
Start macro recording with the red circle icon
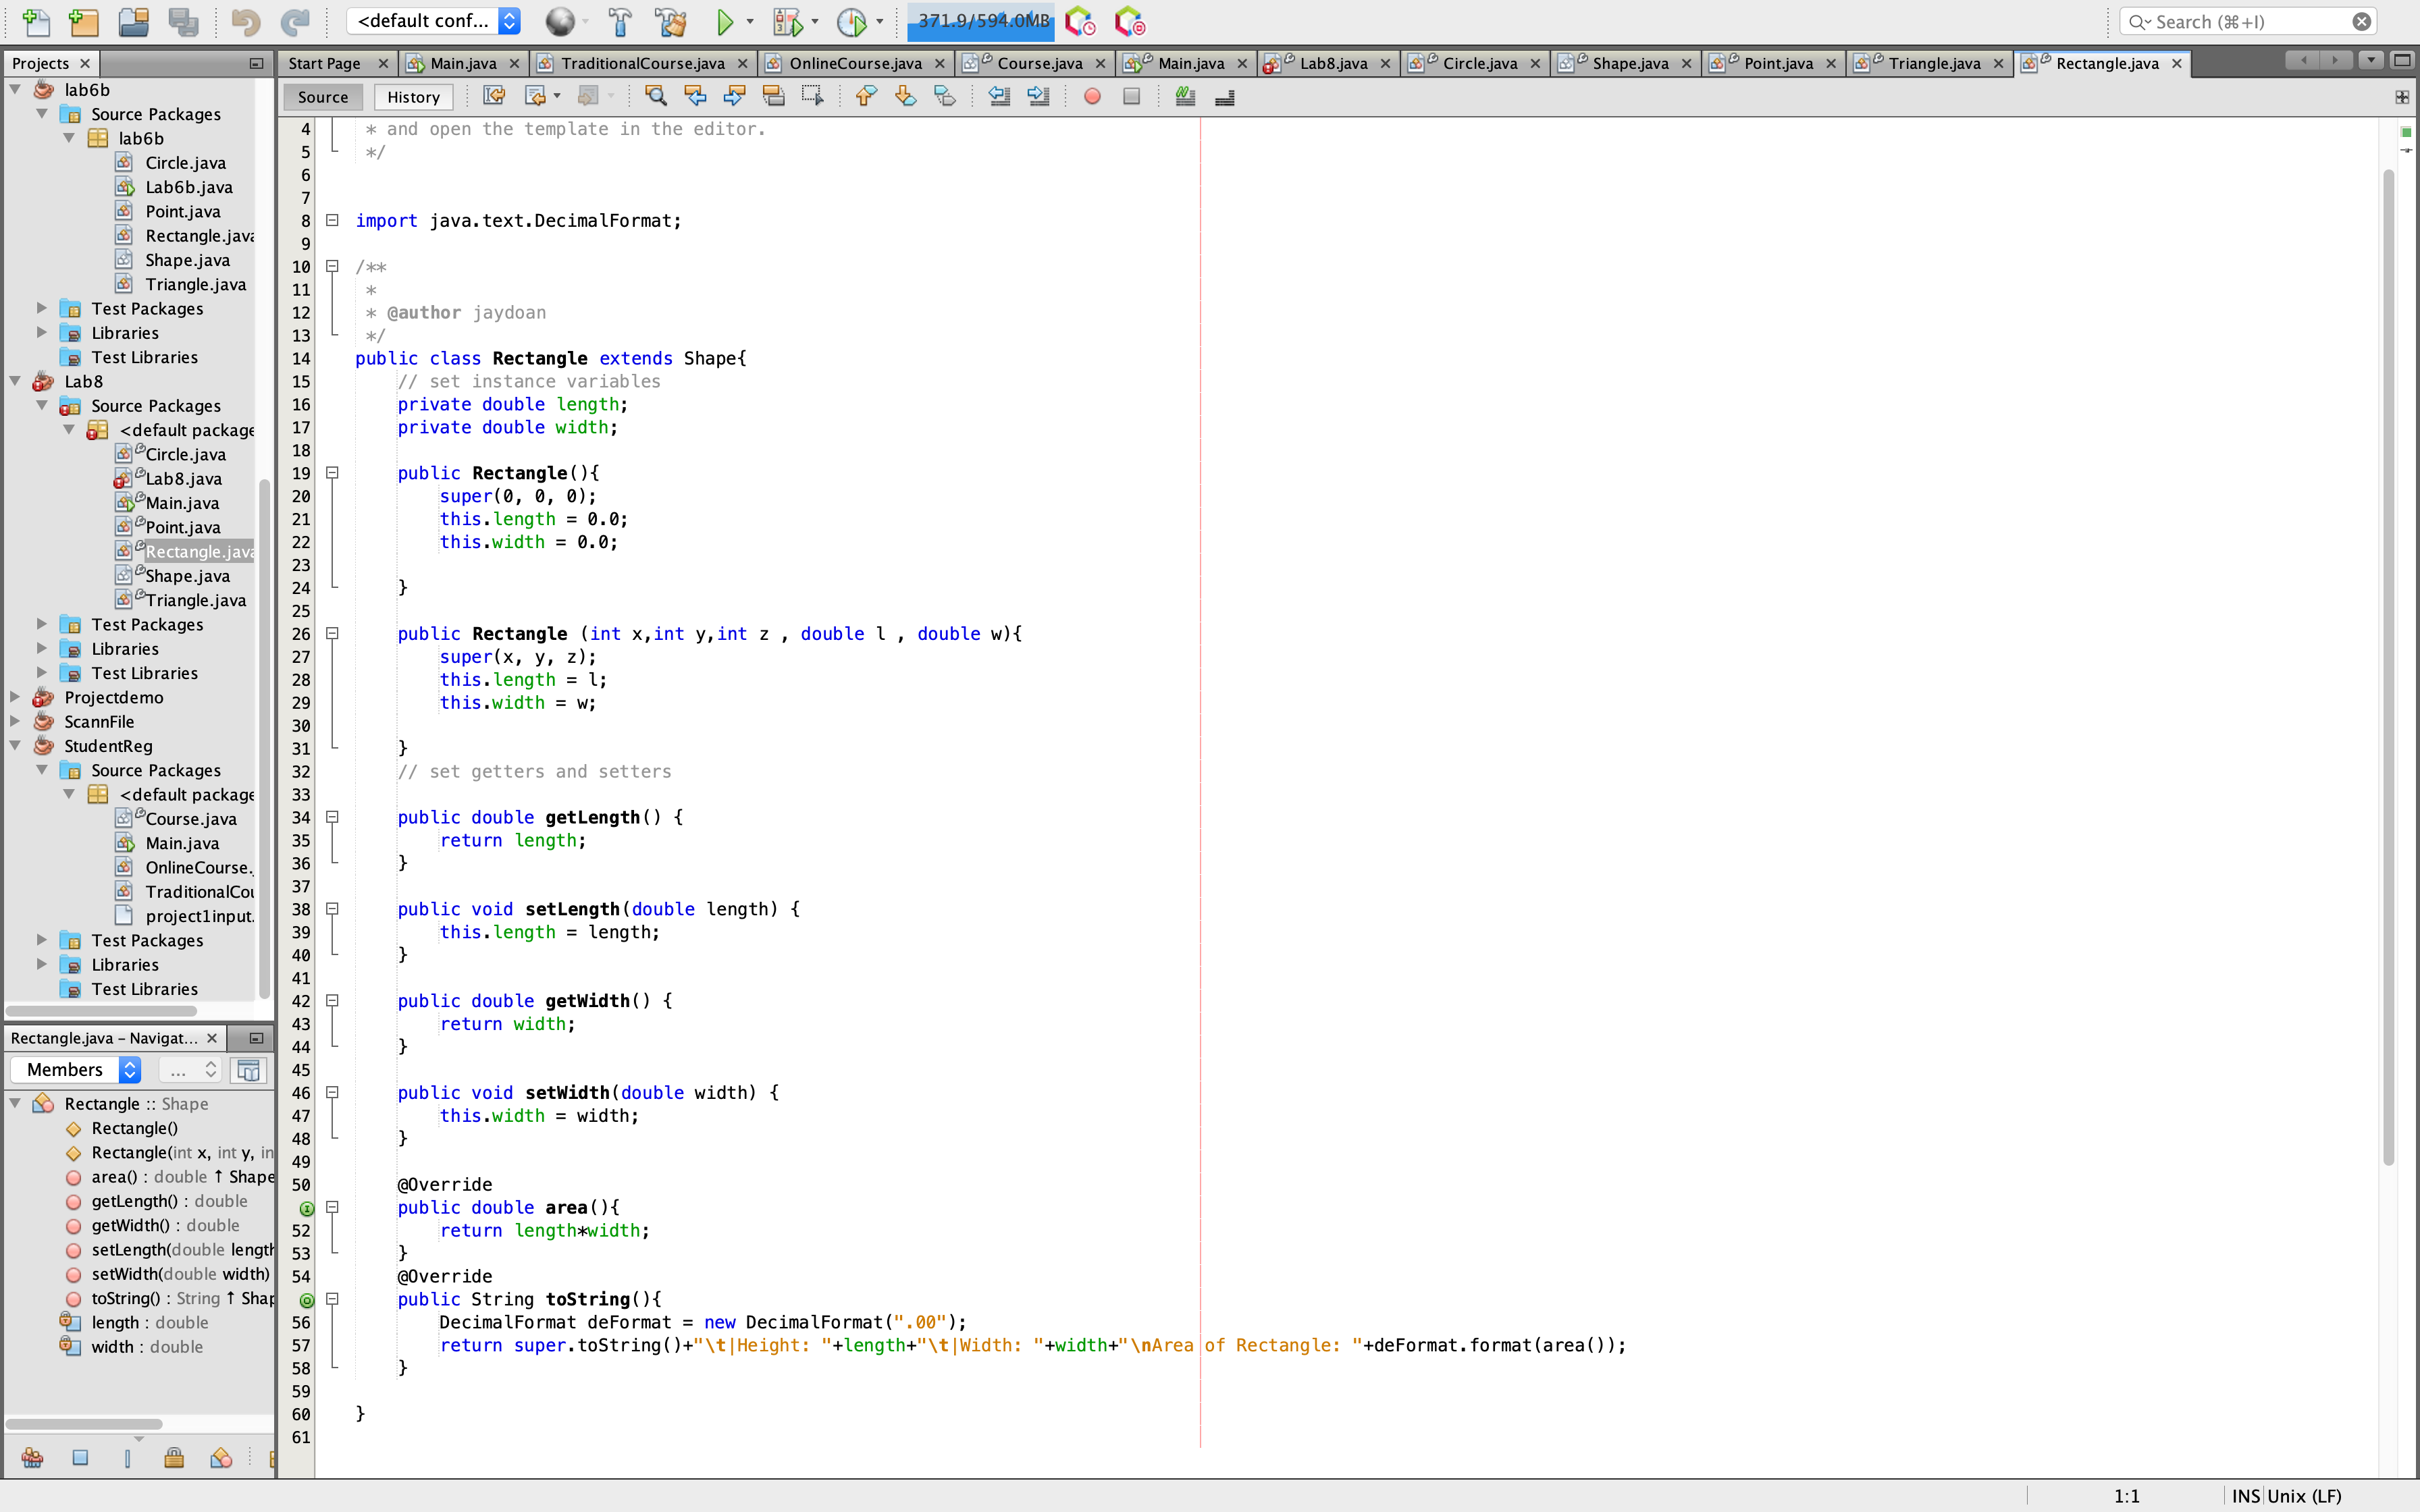(1091, 96)
